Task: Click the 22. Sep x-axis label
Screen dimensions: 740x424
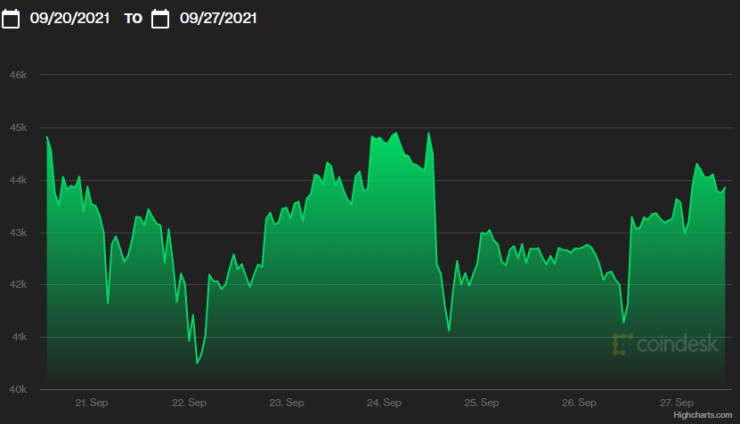Action: (x=189, y=403)
